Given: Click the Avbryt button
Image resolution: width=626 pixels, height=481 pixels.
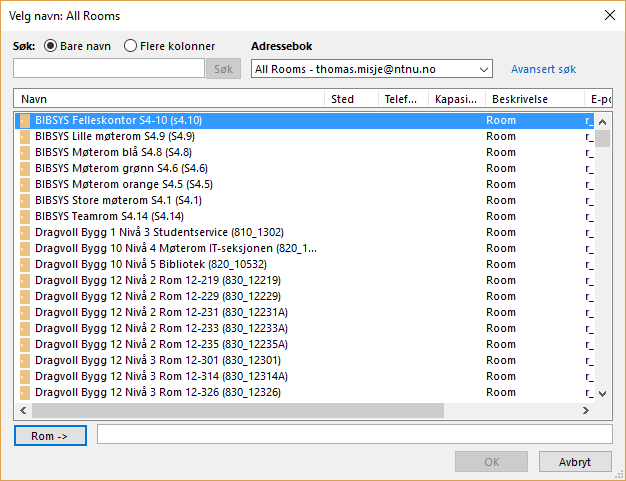Looking at the screenshot, I should click(x=575, y=462).
